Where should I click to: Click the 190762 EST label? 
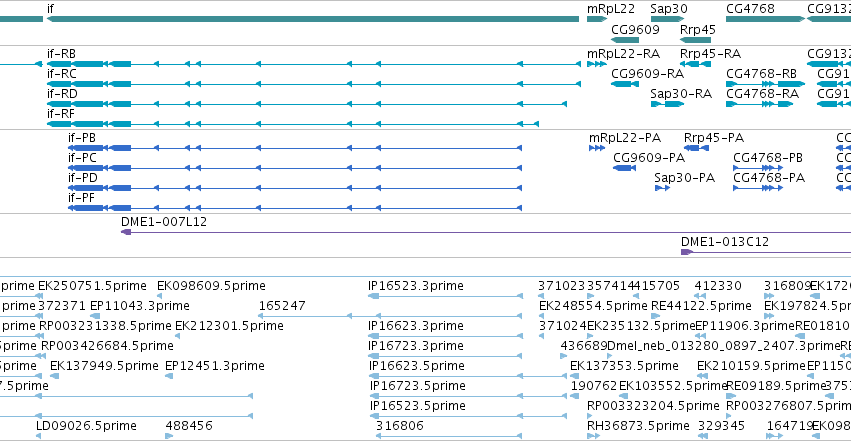(x=594, y=386)
